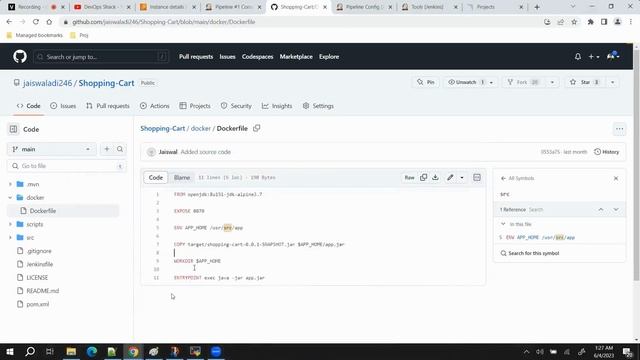
Task: Edit the file with pencil icon
Action: (x=450, y=177)
